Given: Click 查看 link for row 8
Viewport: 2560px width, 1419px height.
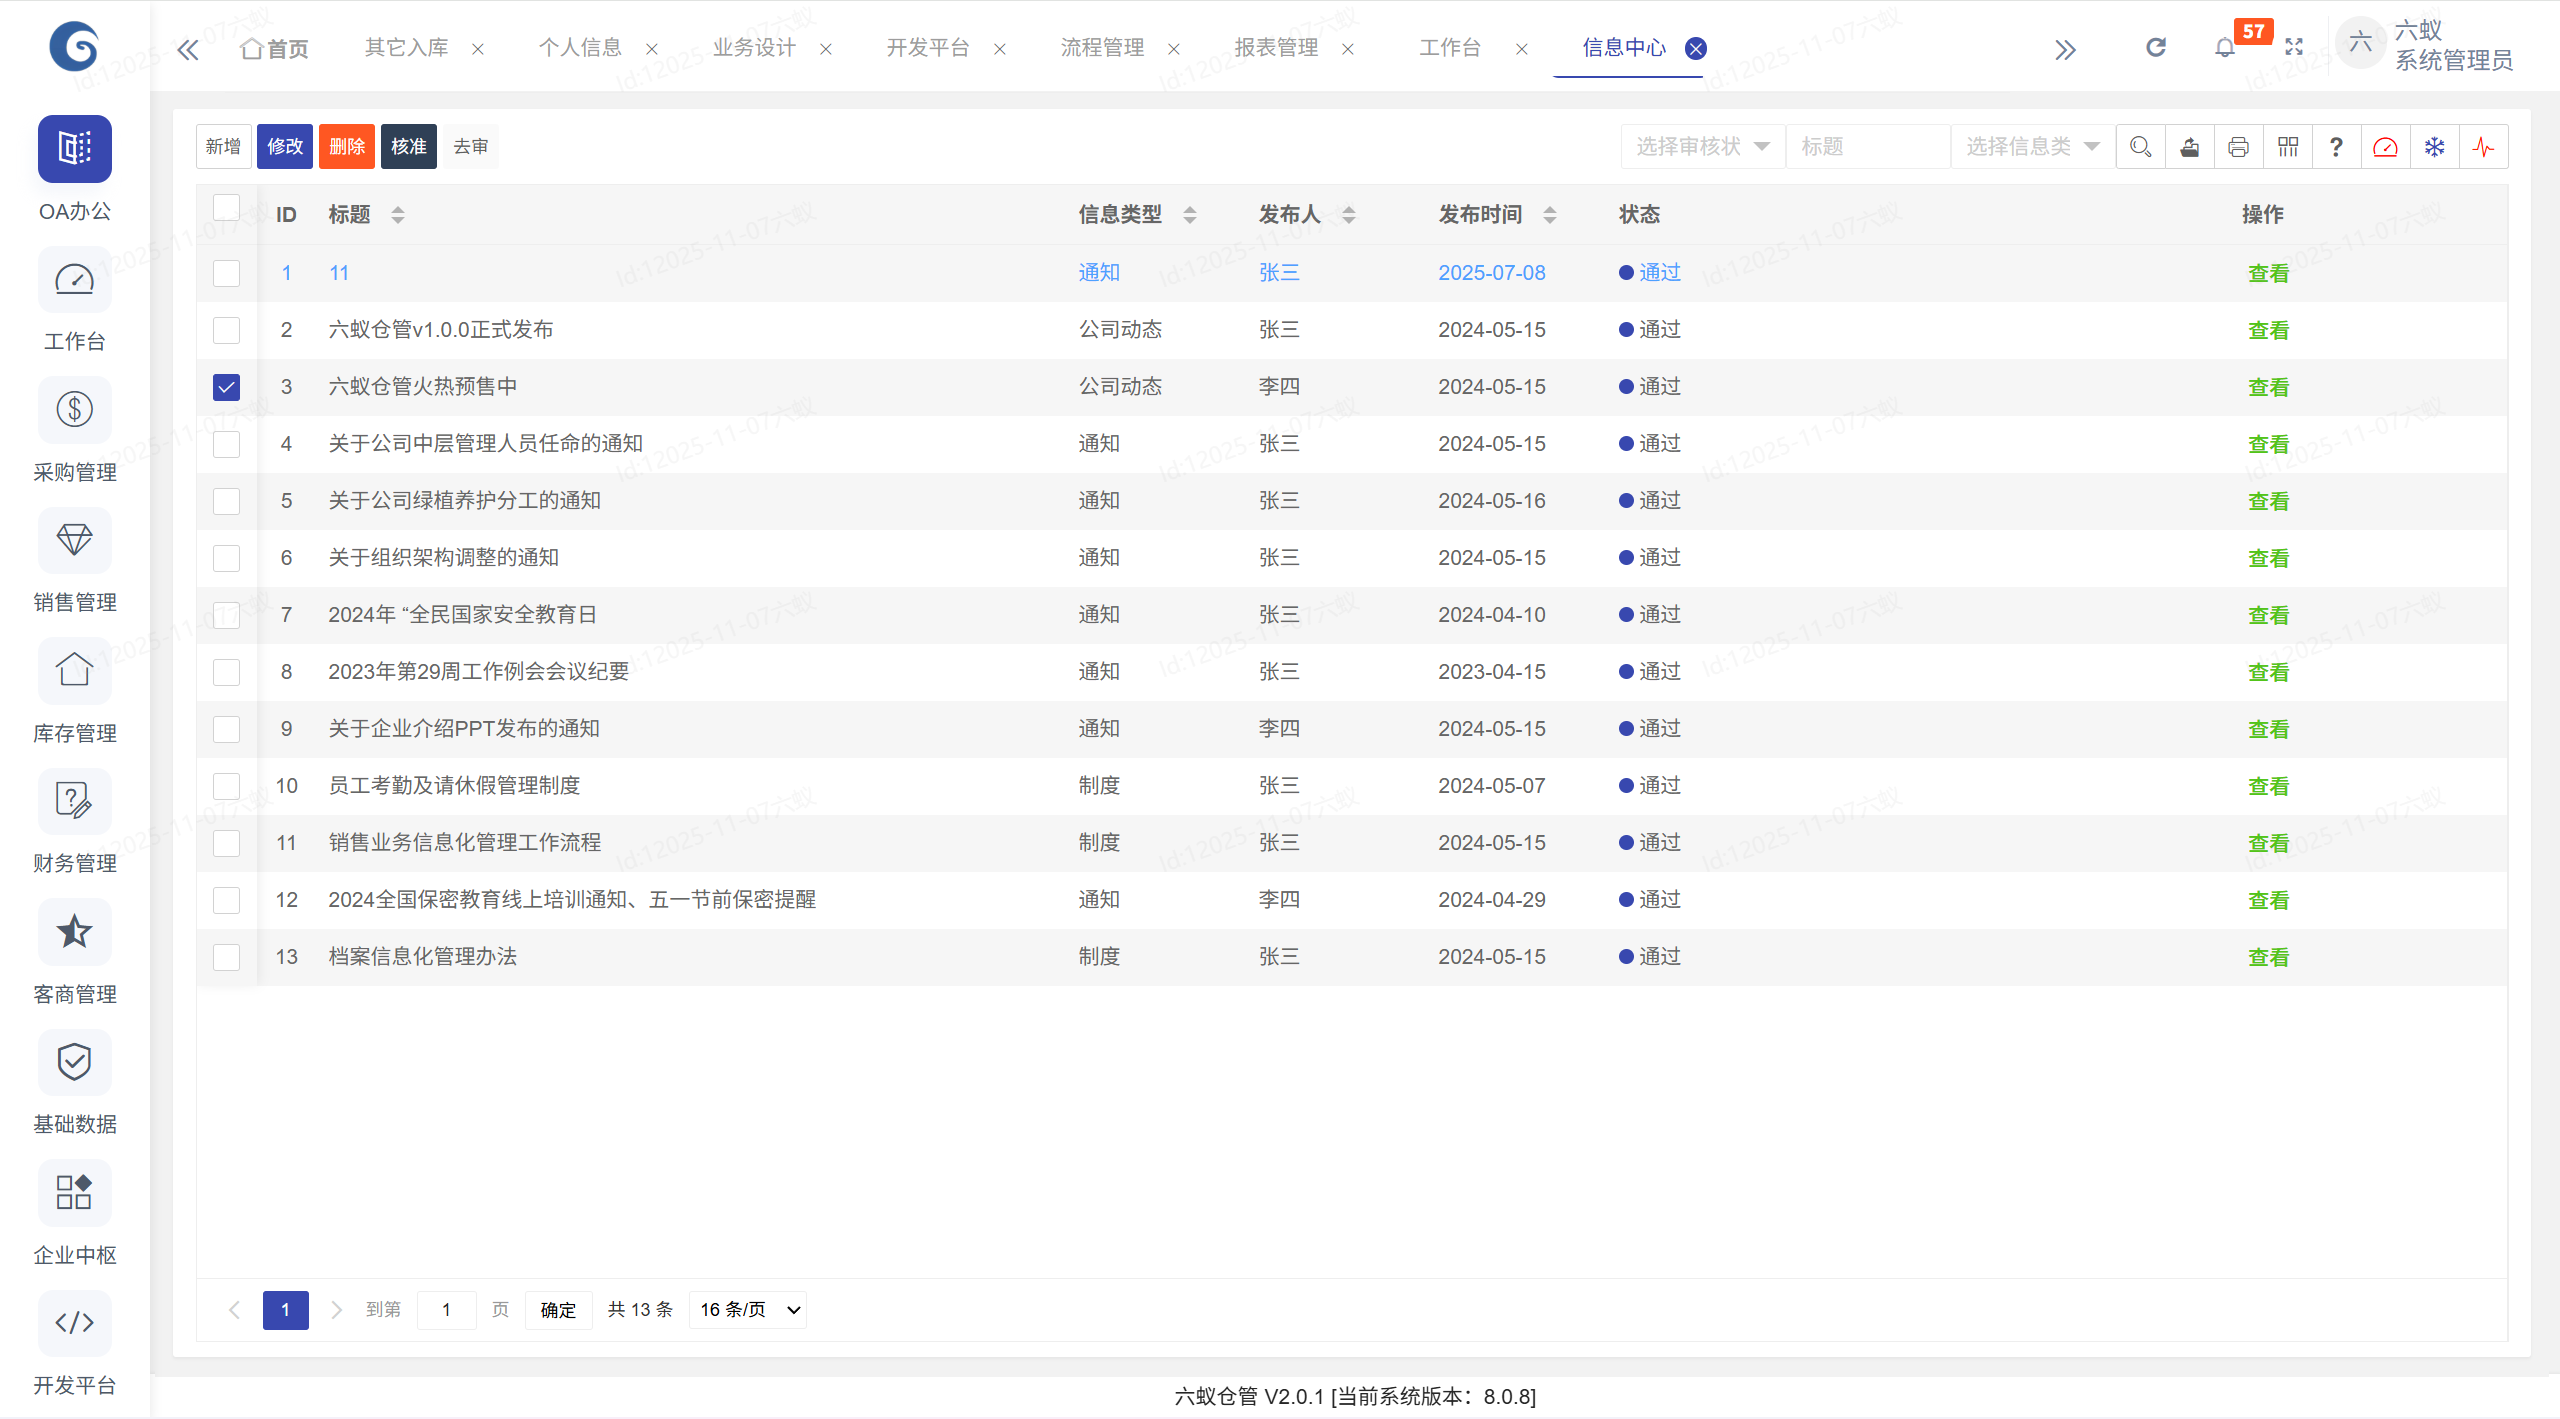Looking at the screenshot, I should (2268, 672).
